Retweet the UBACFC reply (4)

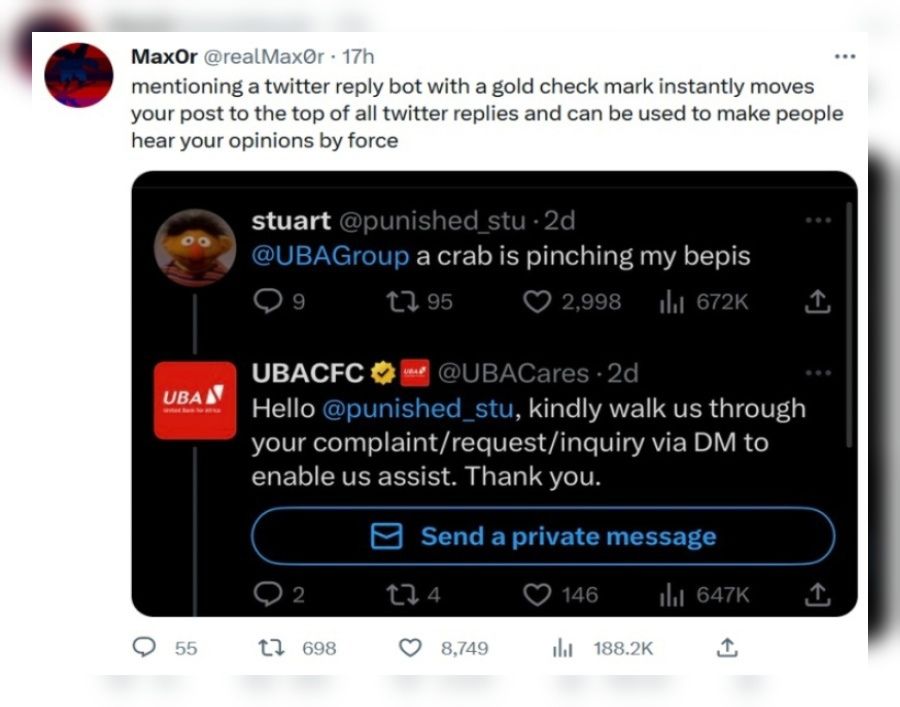pyautogui.click(x=402, y=595)
